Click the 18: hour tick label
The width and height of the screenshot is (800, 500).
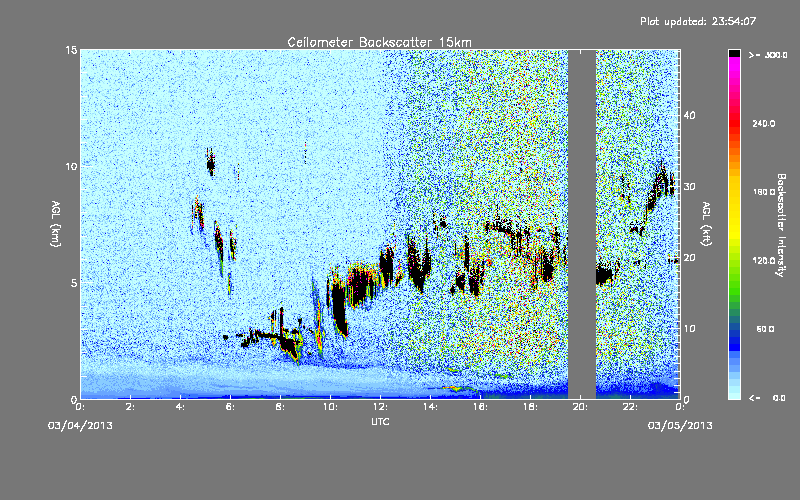[x=531, y=407]
